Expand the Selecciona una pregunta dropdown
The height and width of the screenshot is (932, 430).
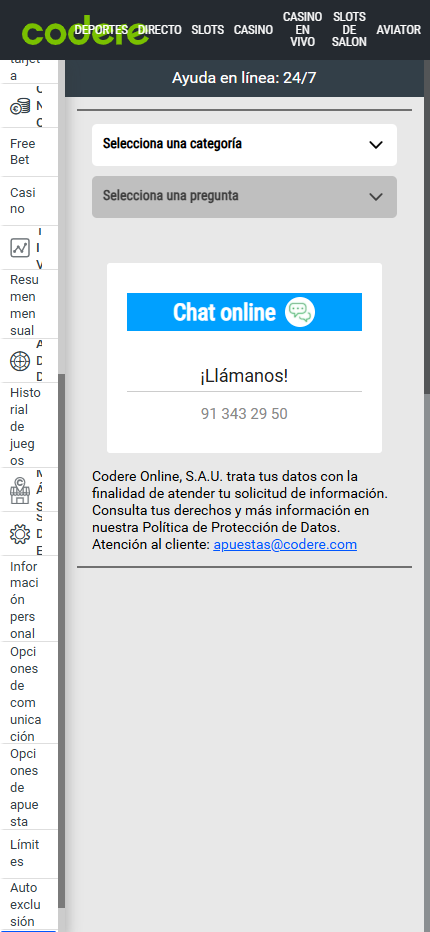pyautogui.click(x=244, y=197)
